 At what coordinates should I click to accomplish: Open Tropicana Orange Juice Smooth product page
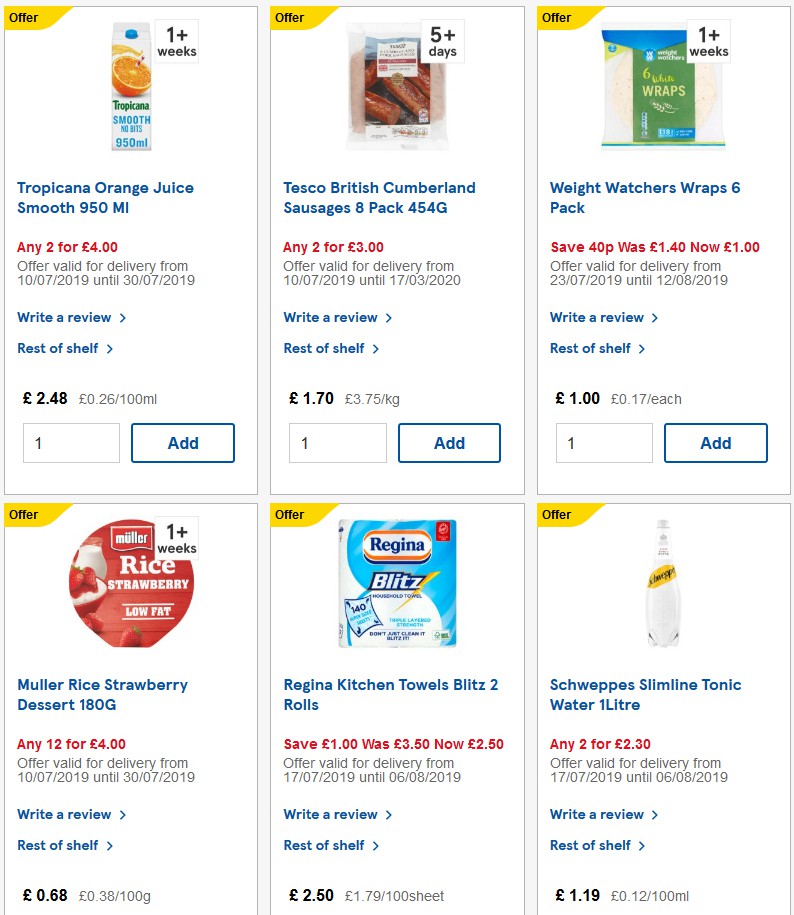click(x=105, y=197)
